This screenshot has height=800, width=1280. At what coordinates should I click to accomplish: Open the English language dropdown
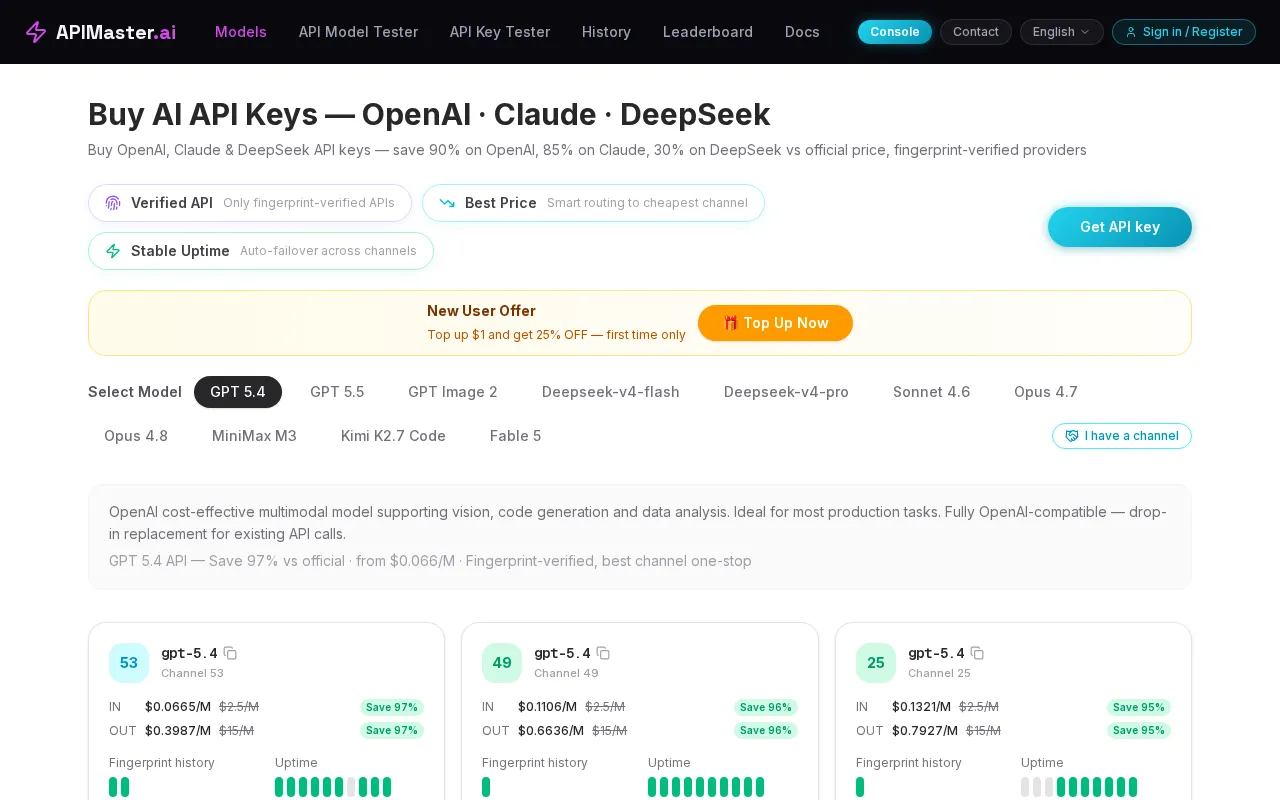point(1062,32)
